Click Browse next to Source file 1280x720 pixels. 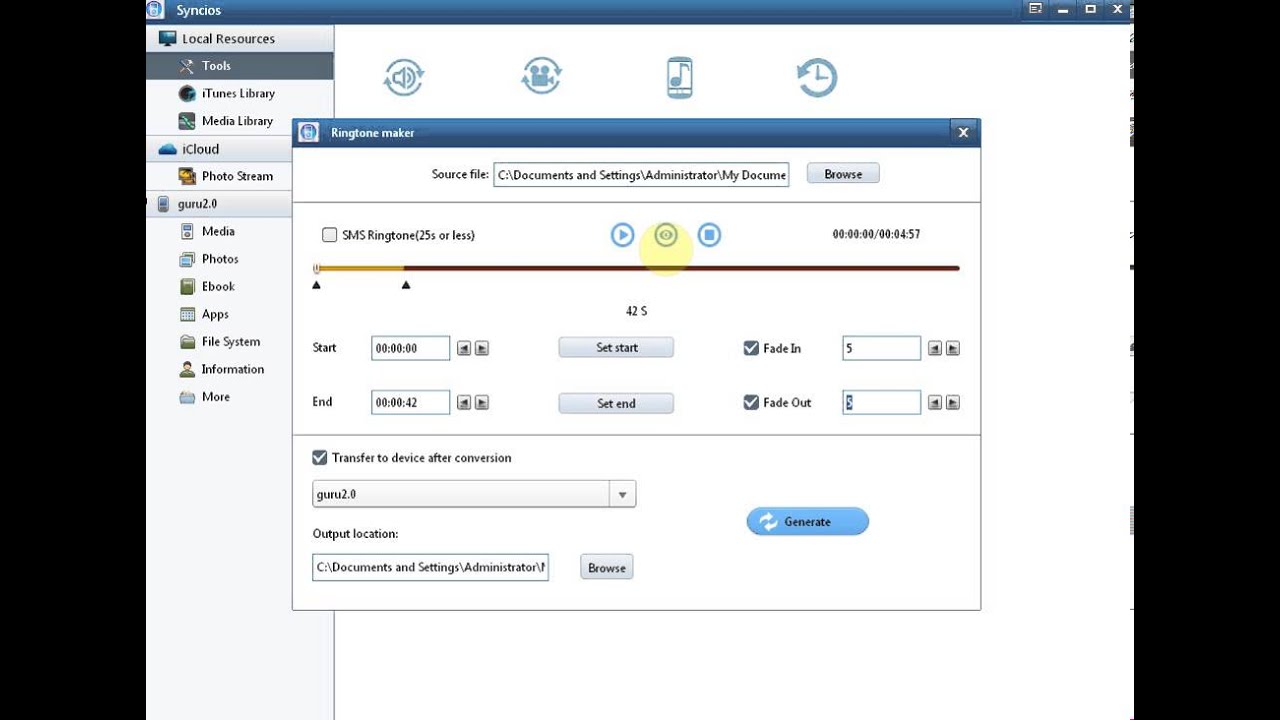[843, 174]
